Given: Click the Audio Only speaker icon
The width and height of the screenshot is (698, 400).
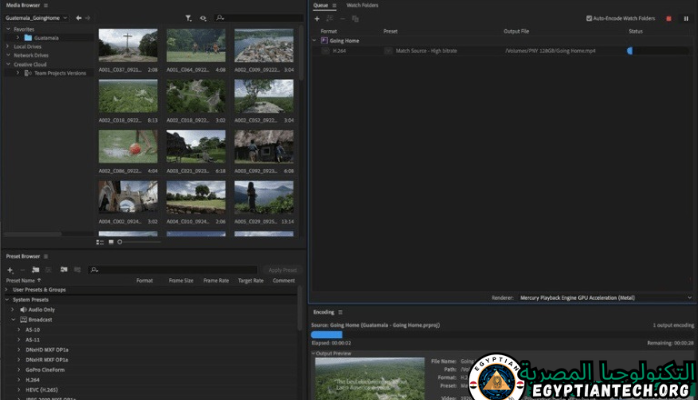Looking at the screenshot, I should pyautogui.click(x=23, y=310).
